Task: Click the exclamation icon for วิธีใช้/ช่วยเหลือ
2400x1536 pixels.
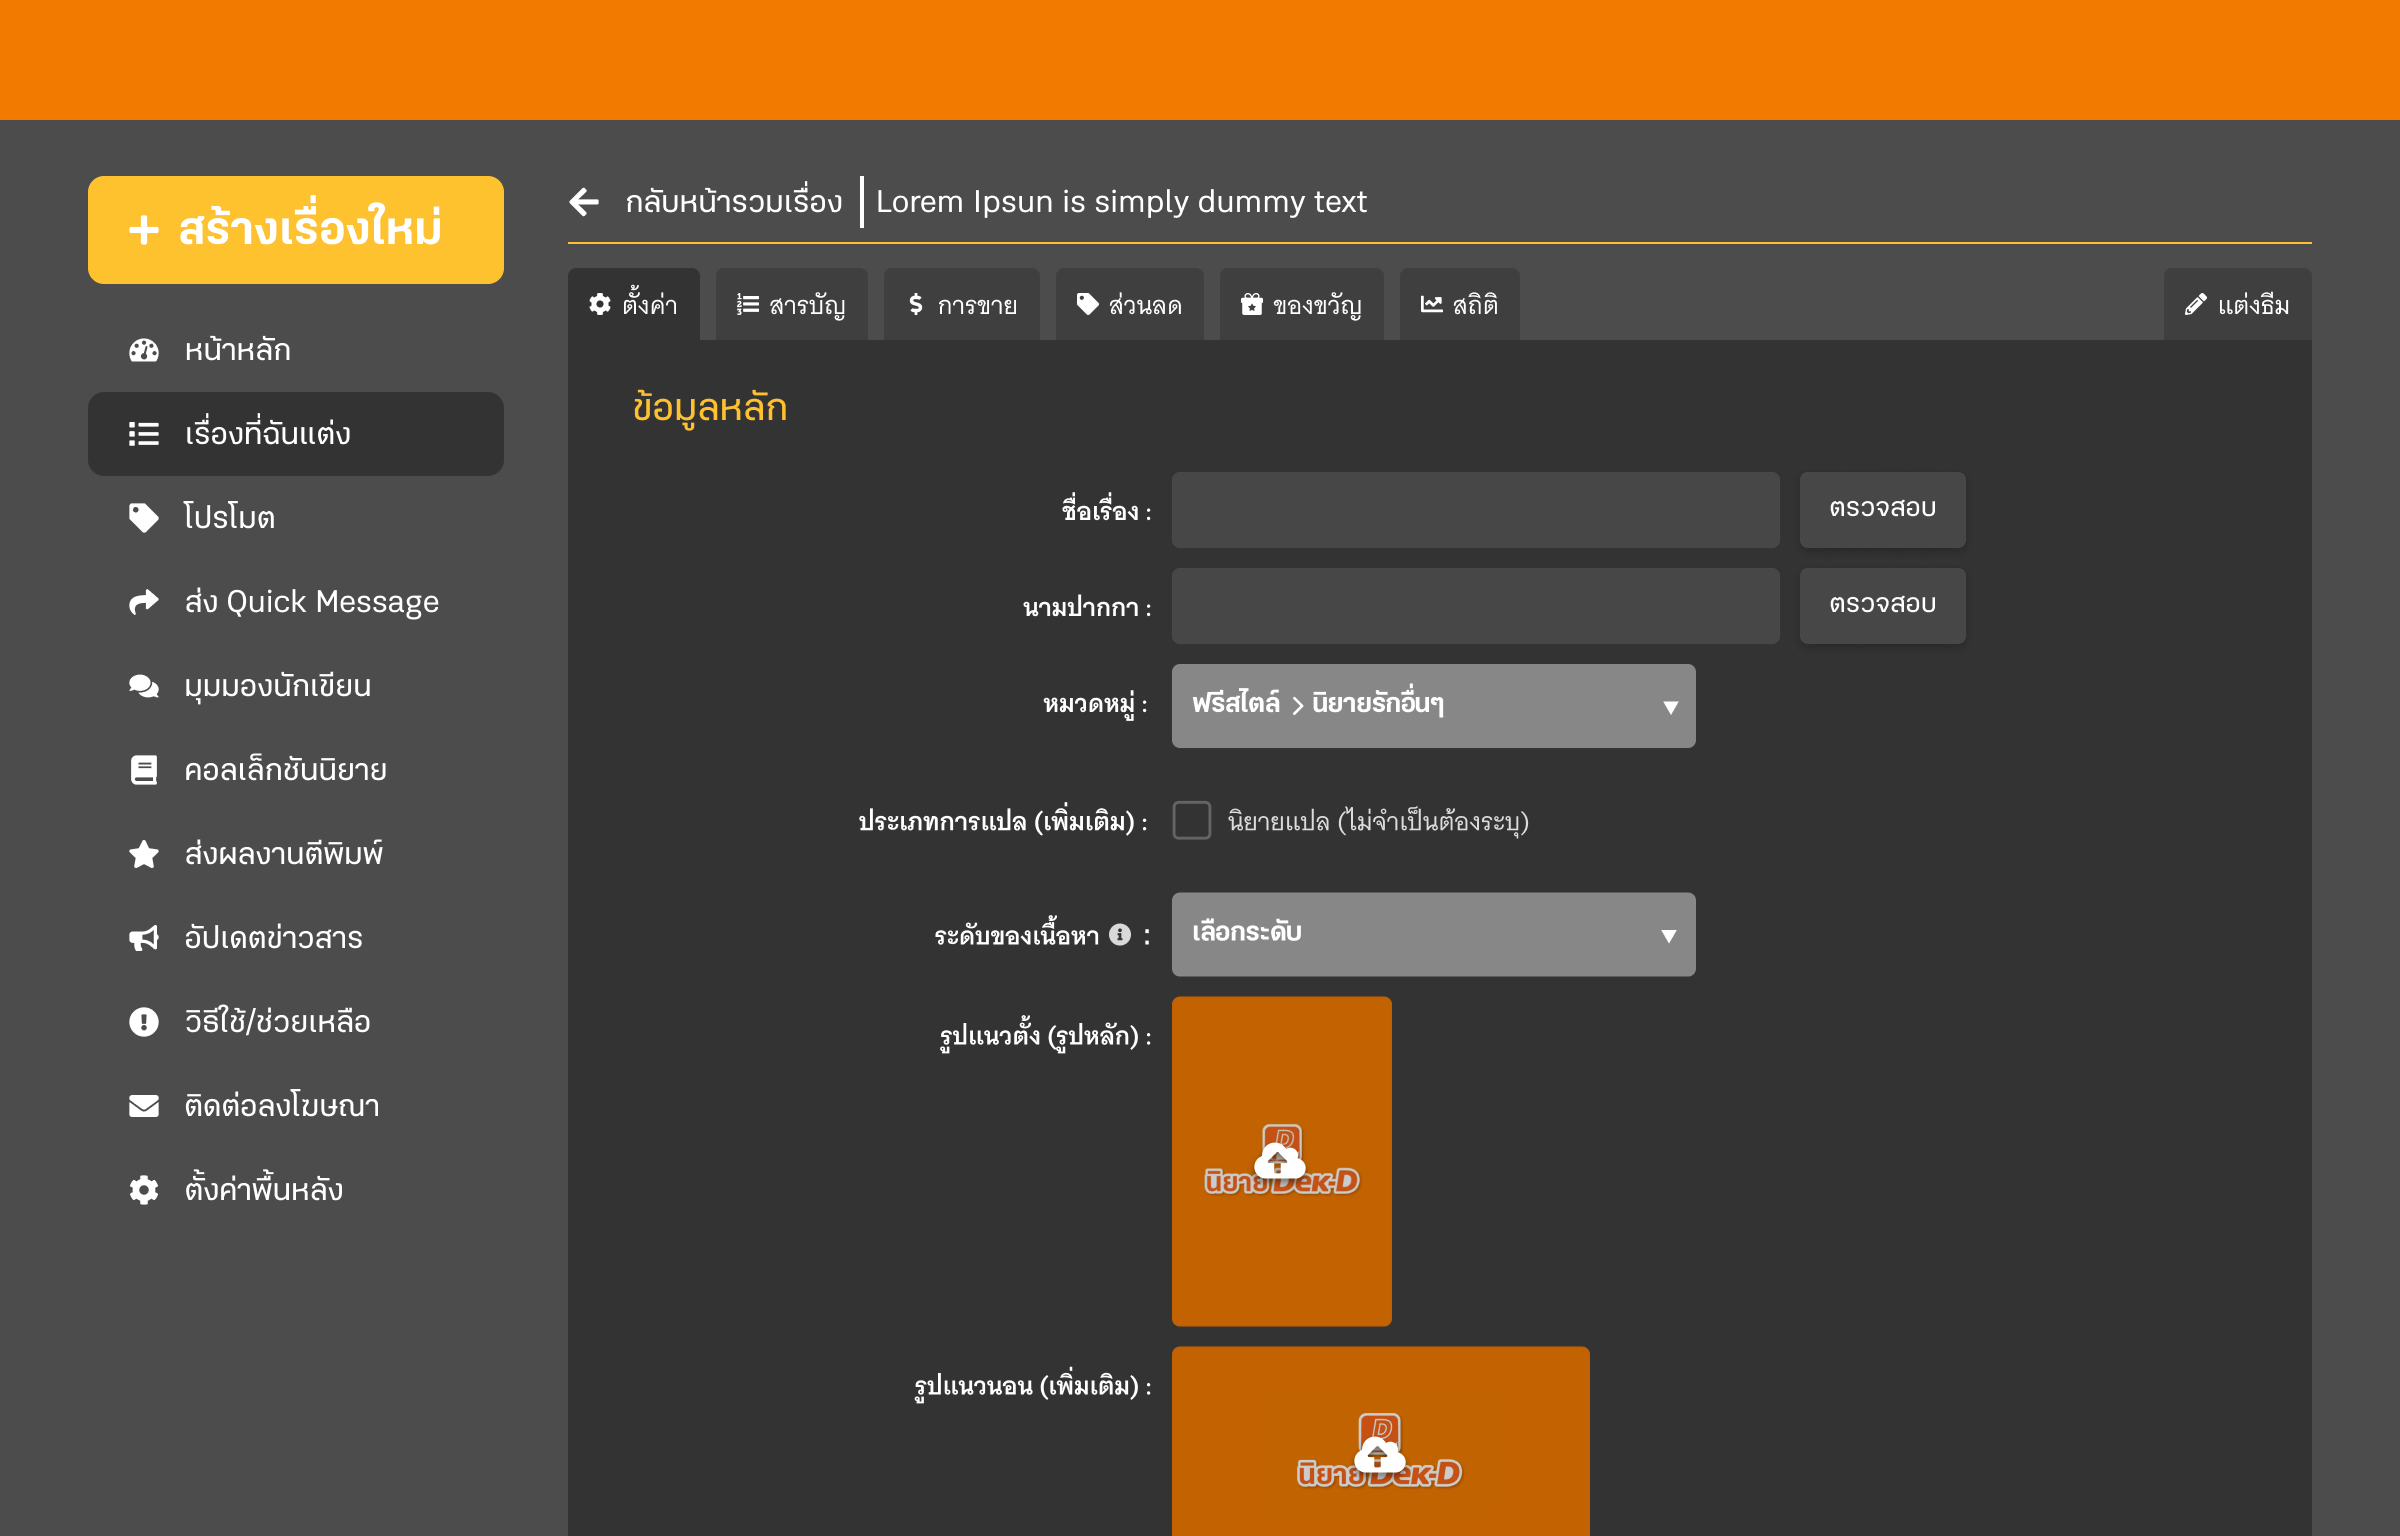Action: click(144, 1022)
